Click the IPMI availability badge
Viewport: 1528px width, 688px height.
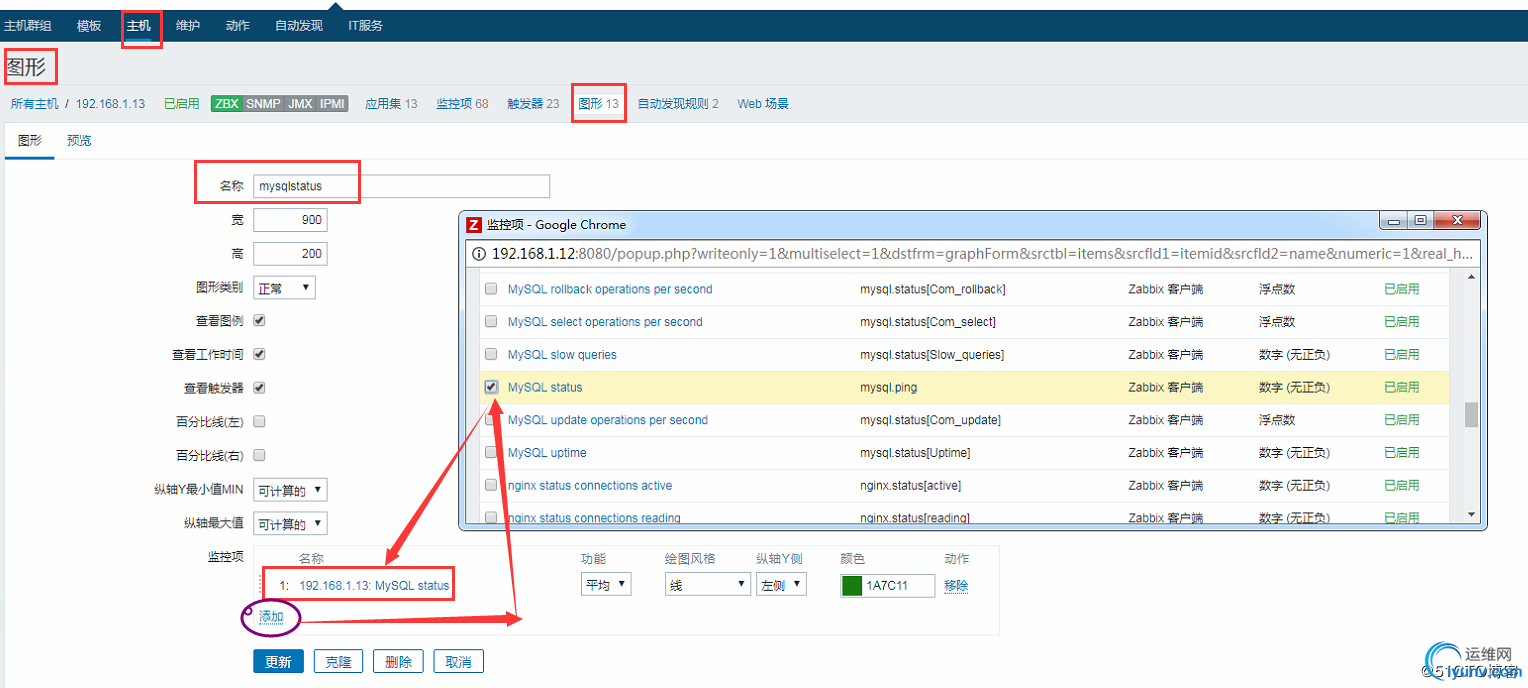(332, 103)
